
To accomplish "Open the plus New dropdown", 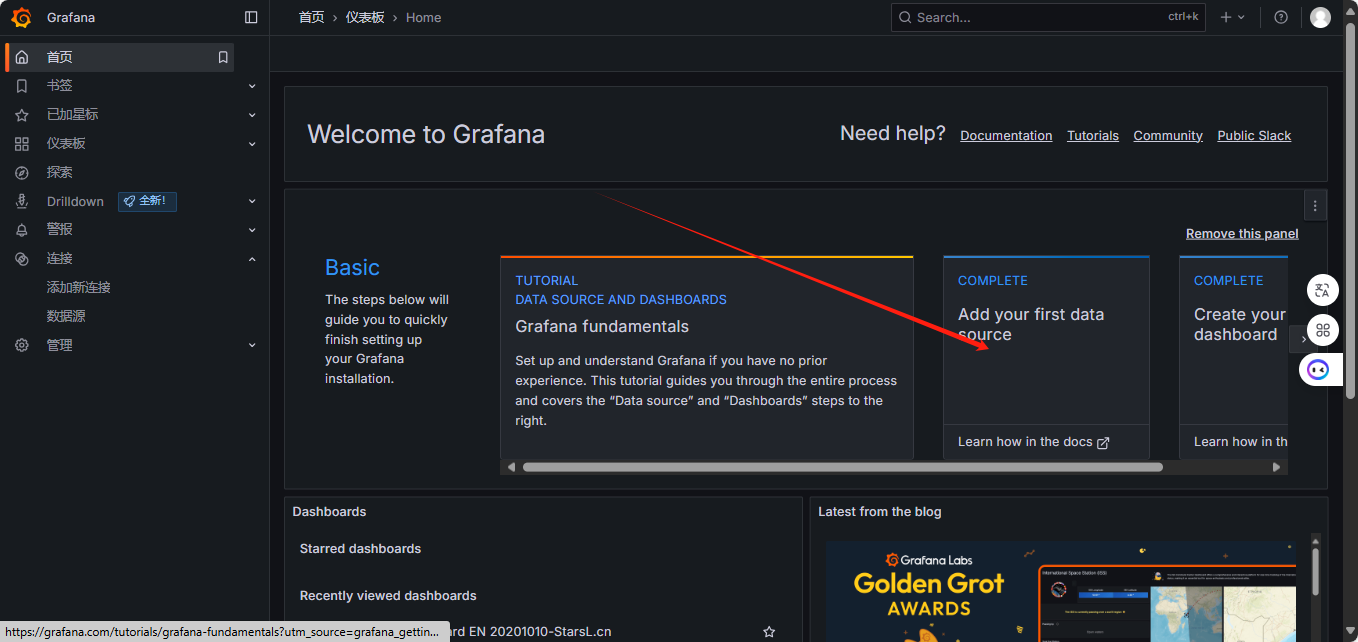I will (x=1233, y=17).
